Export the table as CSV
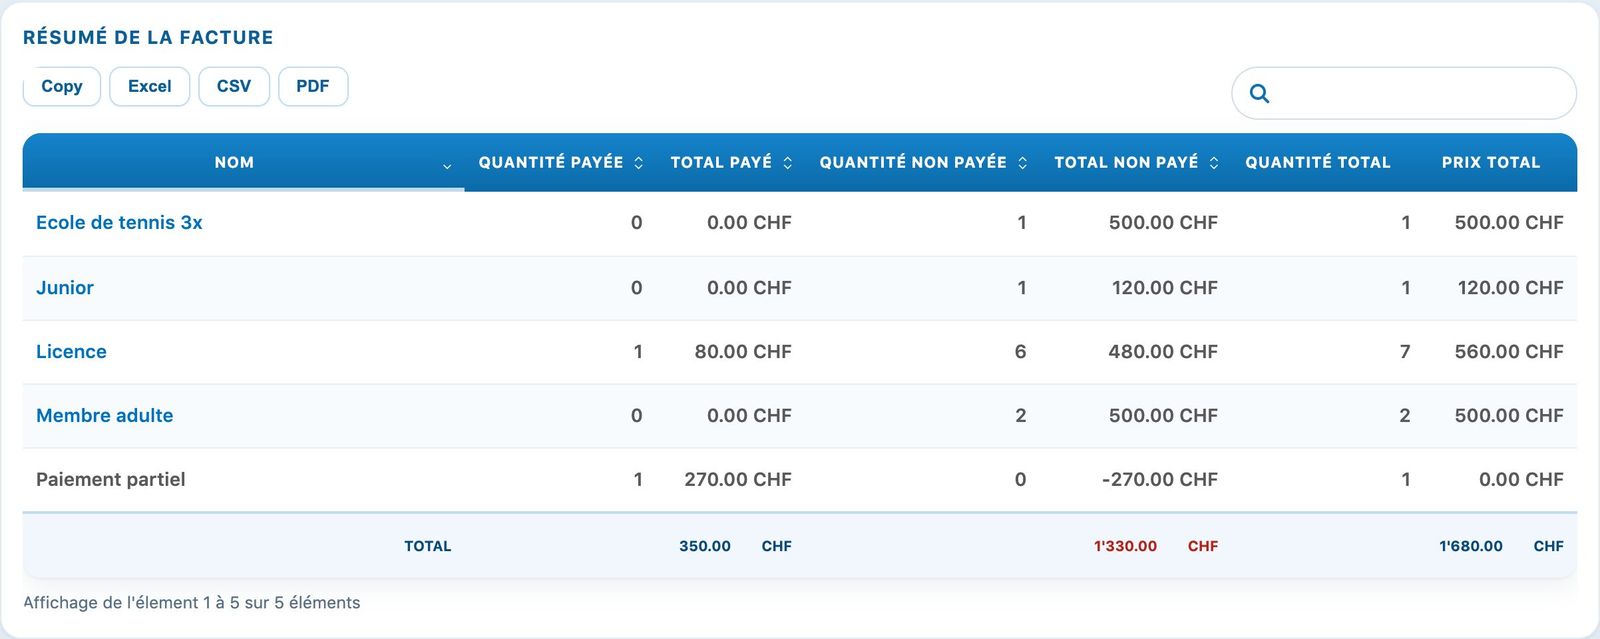The width and height of the screenshot is (1600, 639). click(x=234, y=86)
